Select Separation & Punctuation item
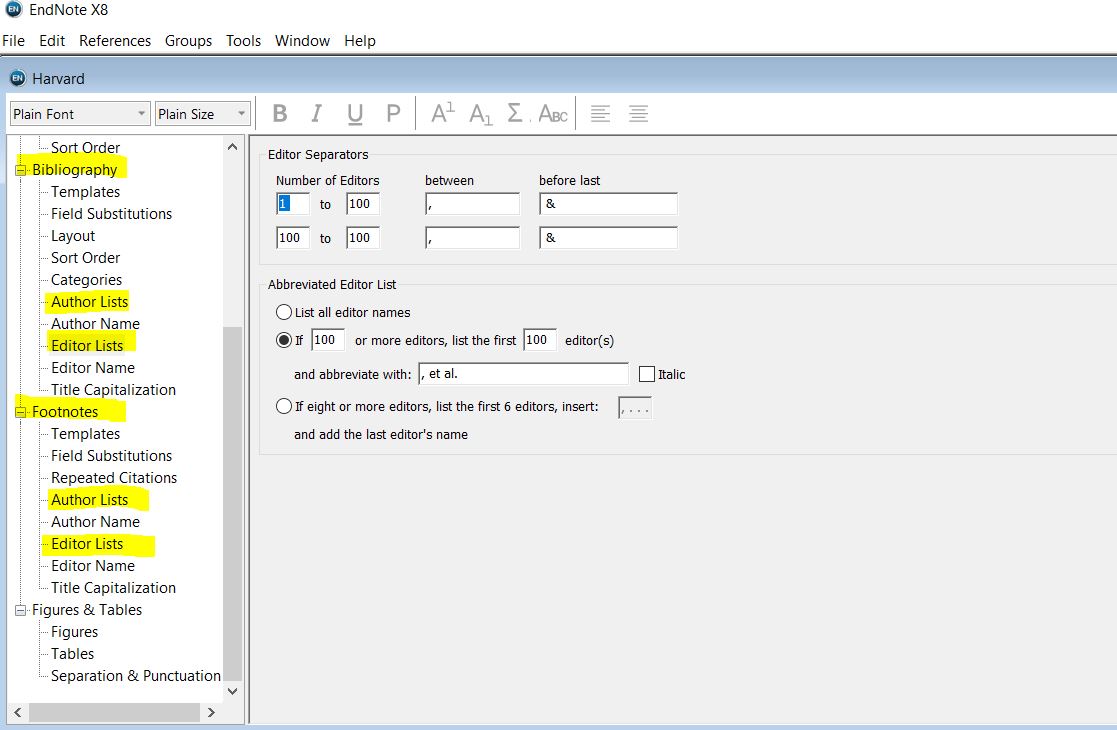The image size is (1117, 730). click(135, 676)
